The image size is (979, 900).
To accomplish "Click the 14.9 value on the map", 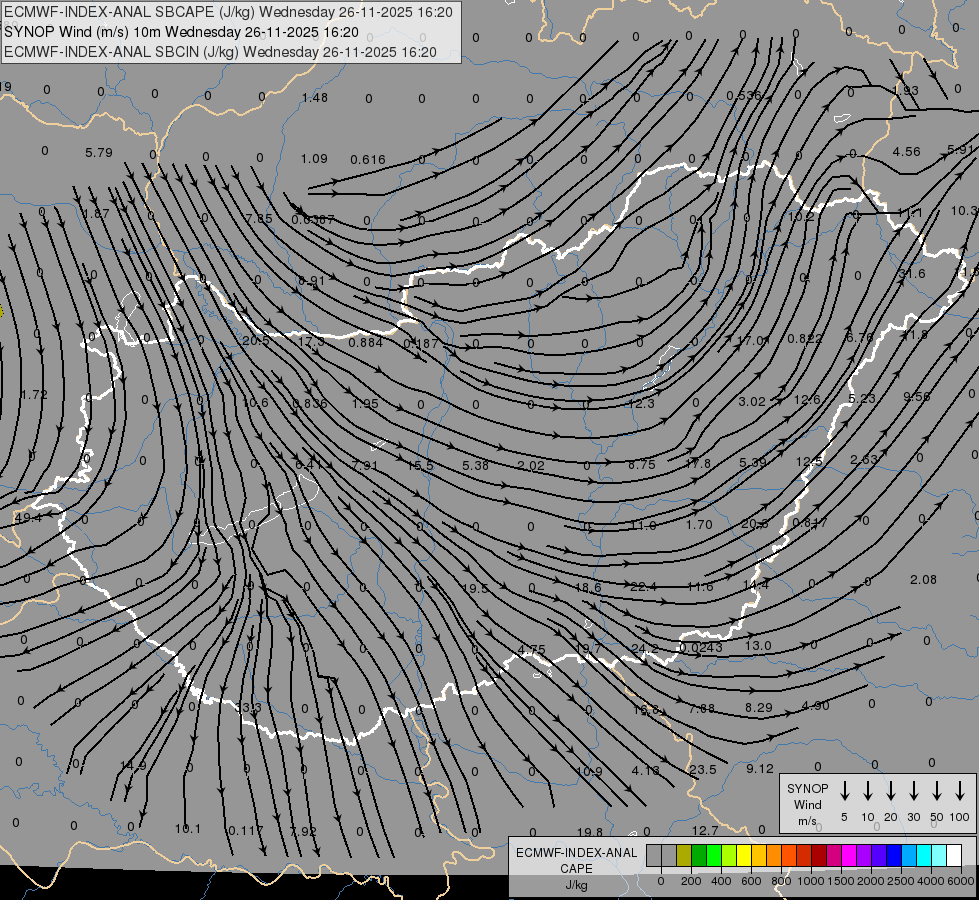I will click(133, 765).
